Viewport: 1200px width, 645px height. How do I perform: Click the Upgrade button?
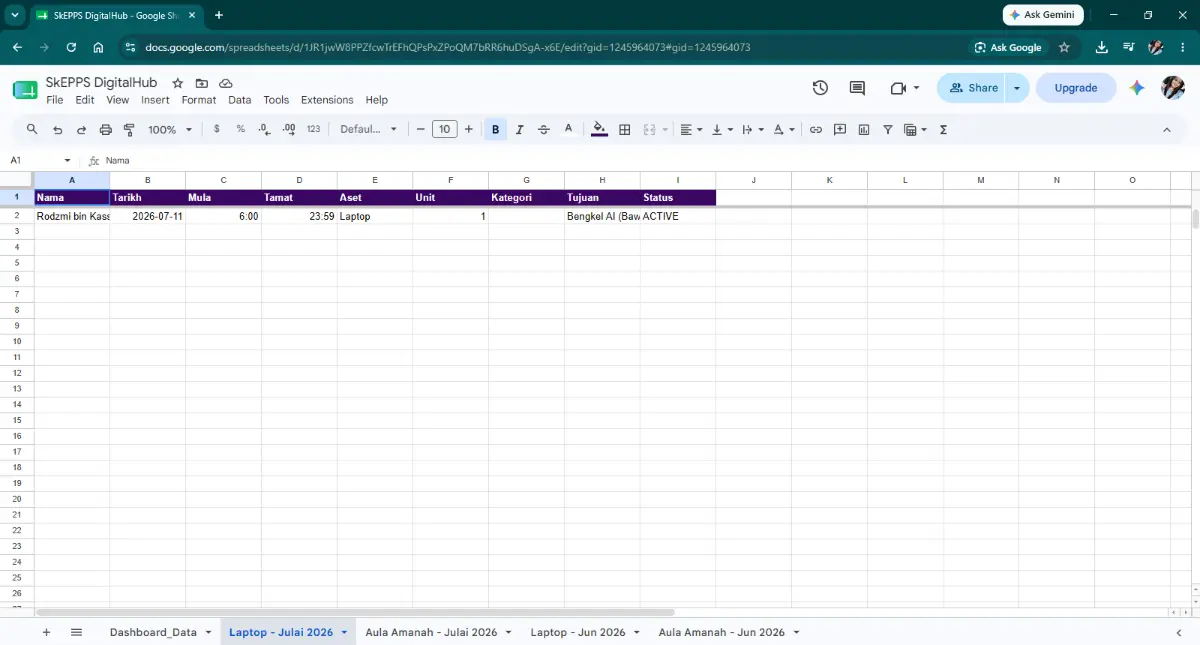tap(1076, 88)
